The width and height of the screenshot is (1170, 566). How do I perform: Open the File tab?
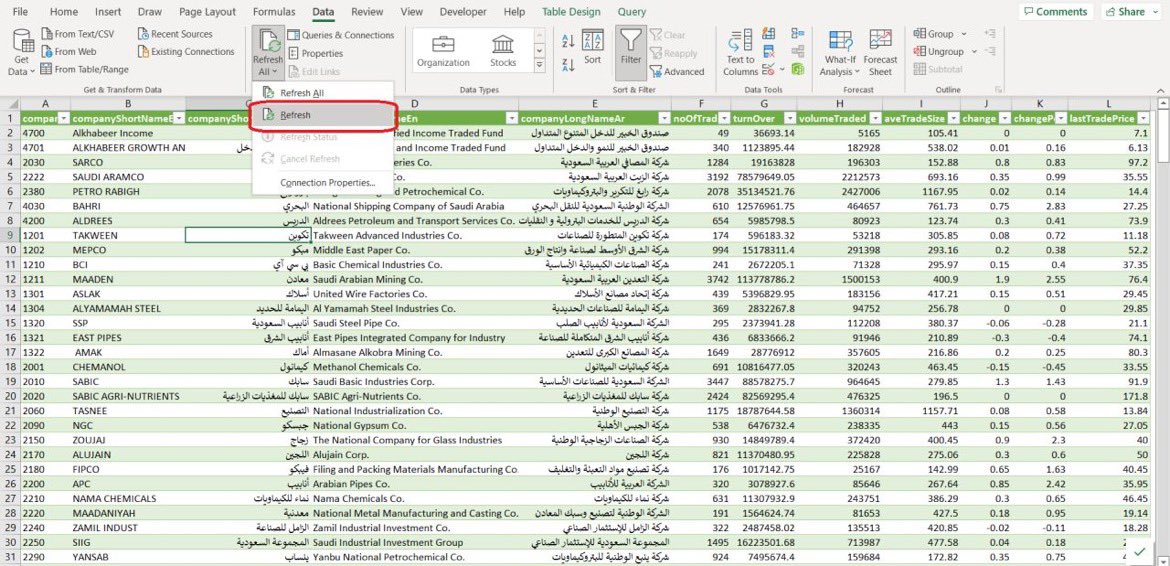(x=21, y=12)
